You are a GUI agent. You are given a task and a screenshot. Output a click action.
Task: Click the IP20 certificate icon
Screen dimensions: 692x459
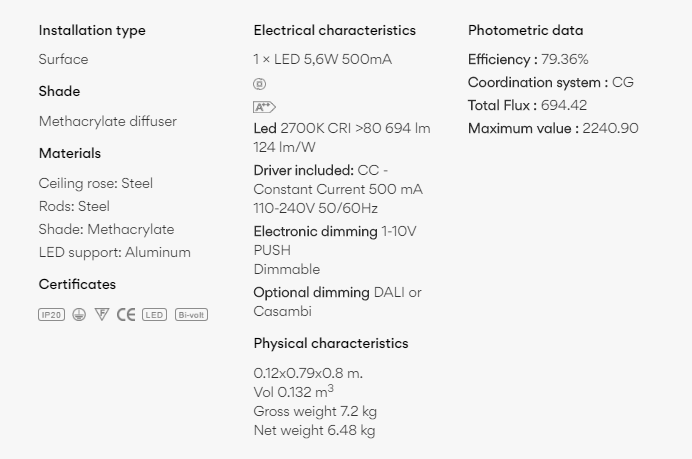[x=52, y=315]
